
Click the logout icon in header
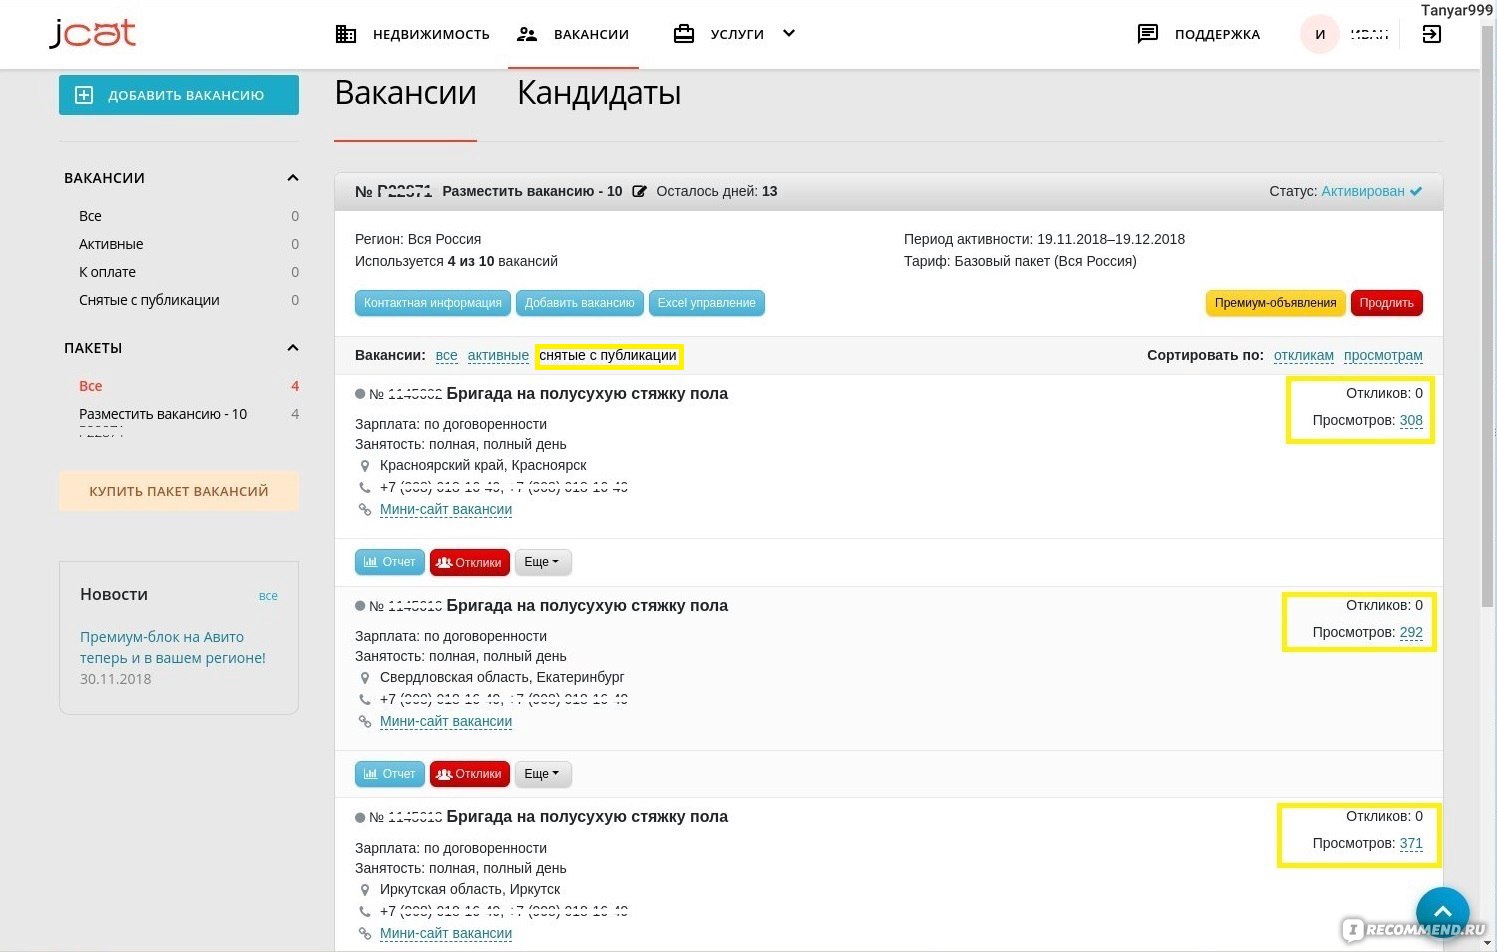[x=1432, y=34]
